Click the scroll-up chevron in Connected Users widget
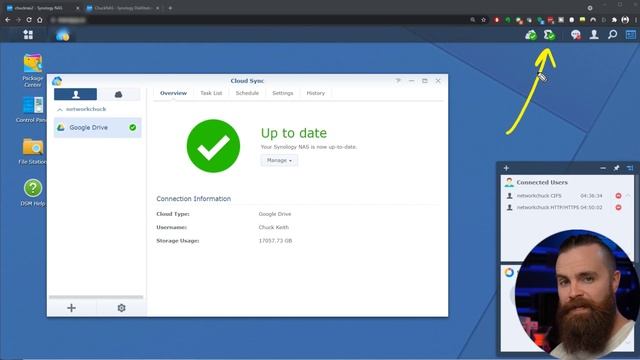Image resolution: width=640 pixels, height=360 pixels. tap(628, 196)
